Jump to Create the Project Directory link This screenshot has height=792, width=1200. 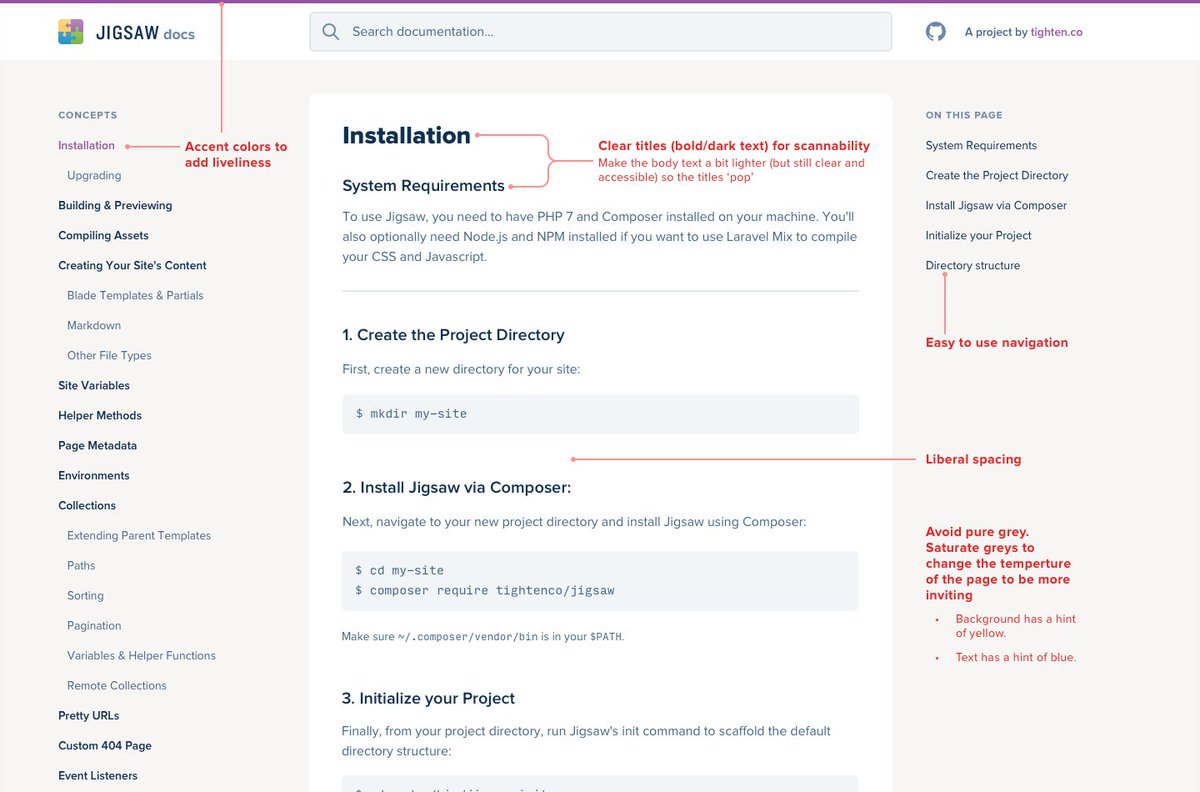pyautogui.click(x=997, y=175)
